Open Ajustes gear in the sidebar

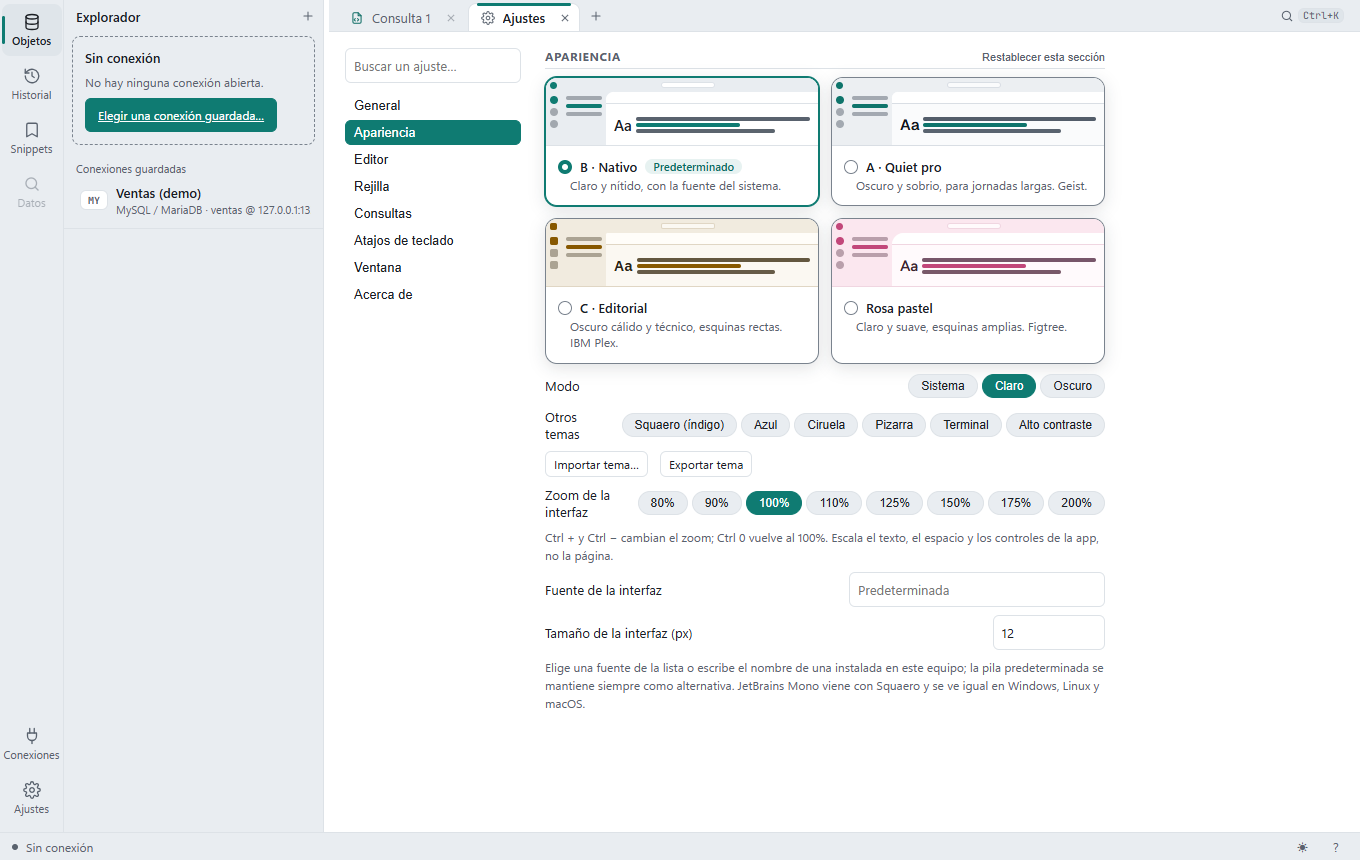pyautogui.click(x=32, y=798)
